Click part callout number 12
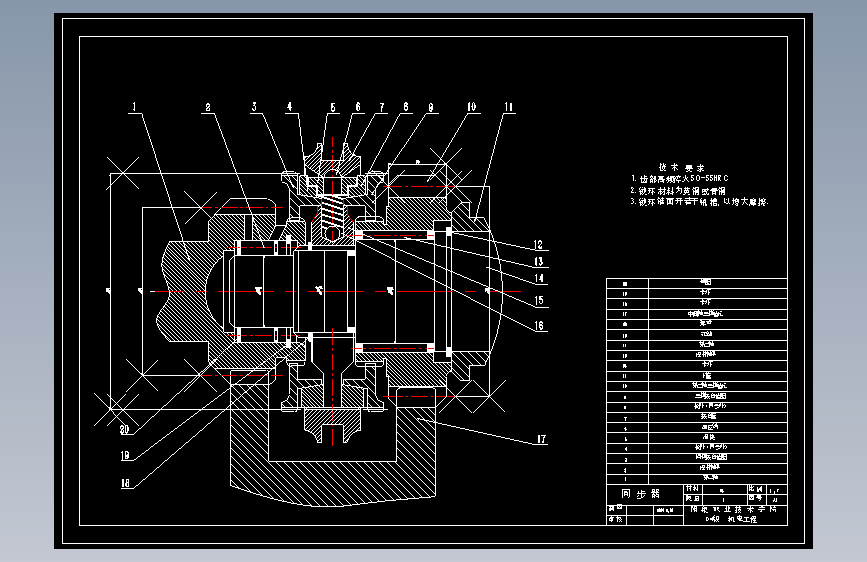The width and height of the screenshot is (867, 562). (x=539, y=244)
